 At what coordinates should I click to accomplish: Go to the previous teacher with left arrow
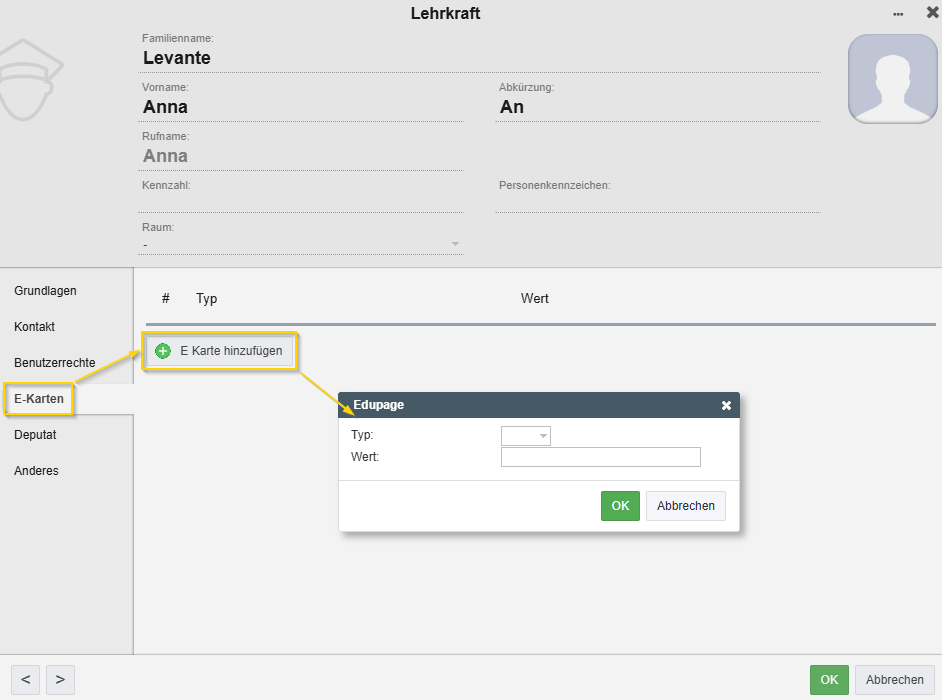(x=25, y=680)
